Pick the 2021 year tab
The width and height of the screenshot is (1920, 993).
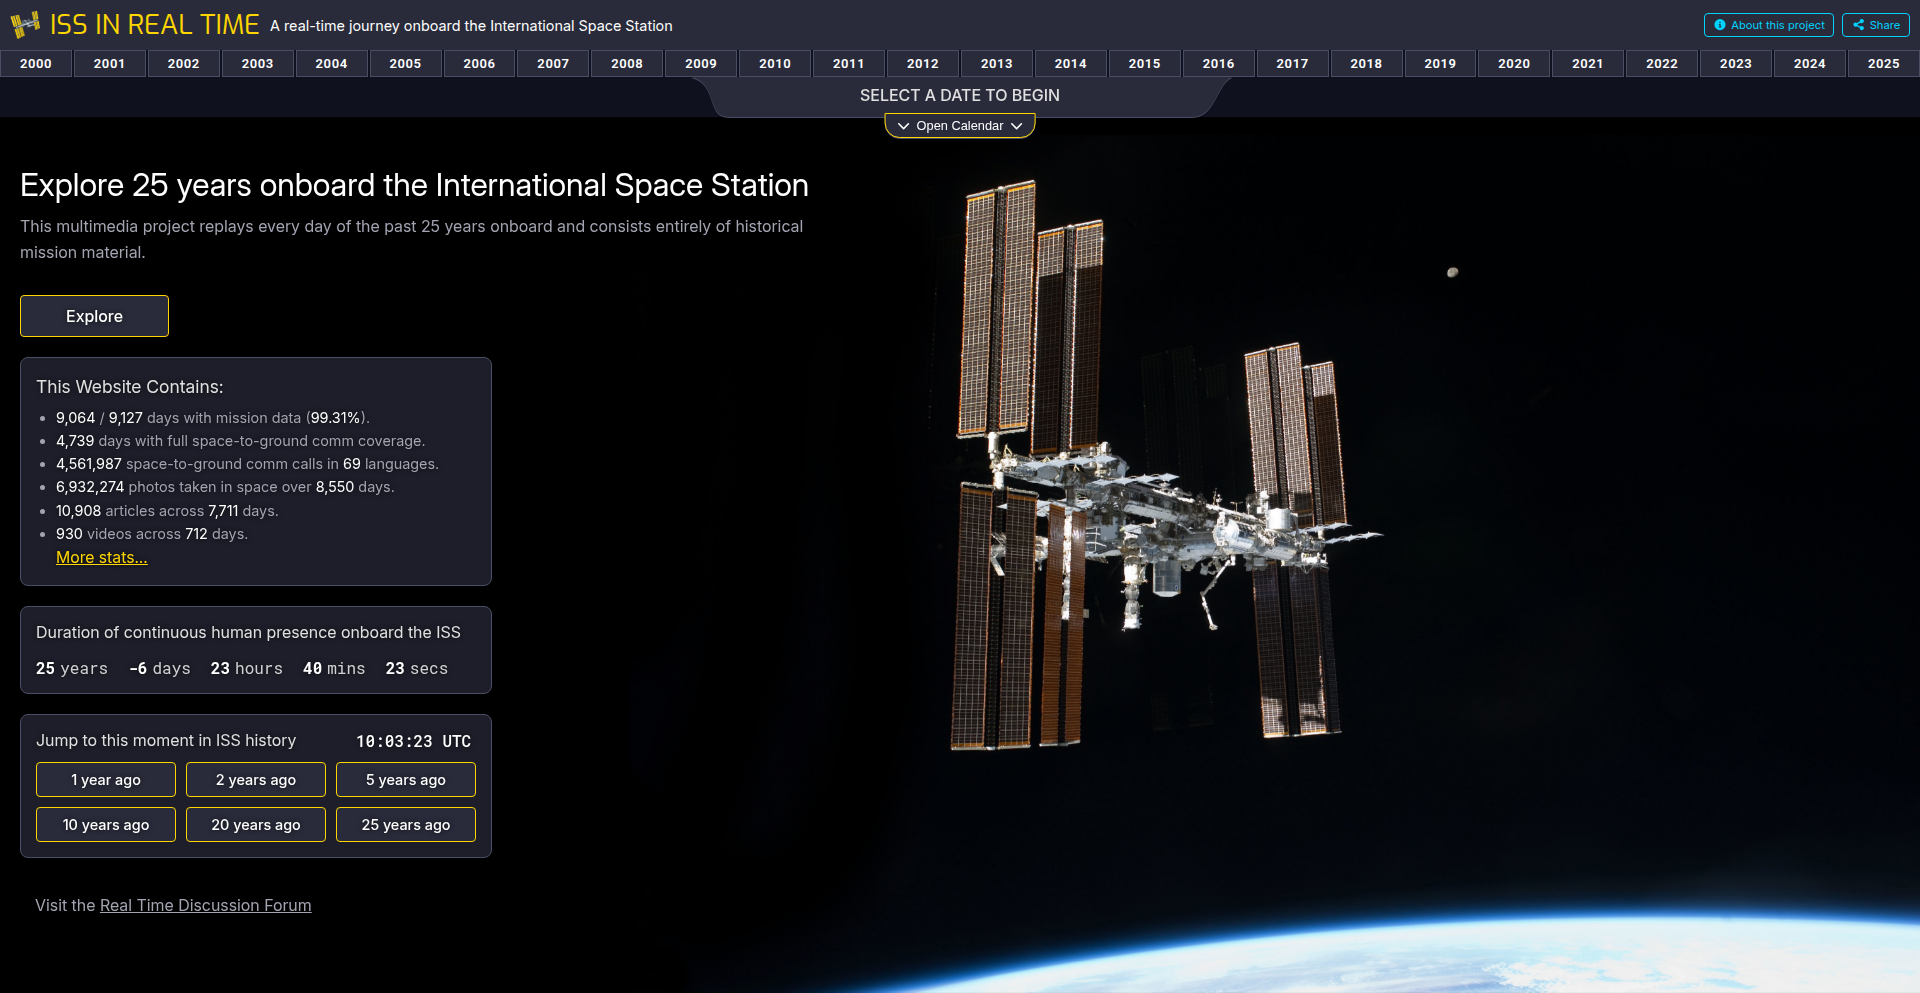coord(1588,63)
